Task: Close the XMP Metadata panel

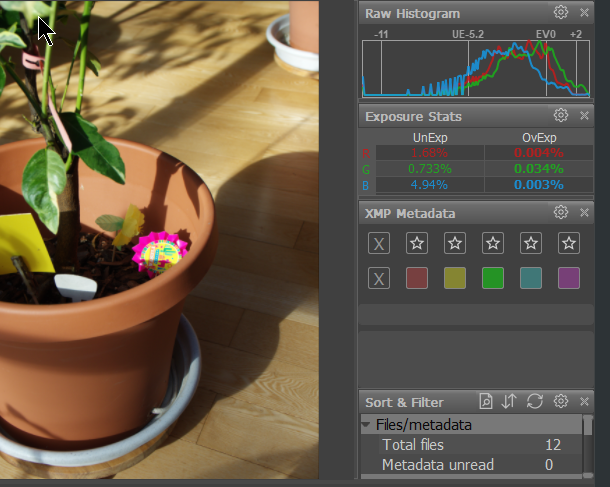Action: (x=584, y=212)
